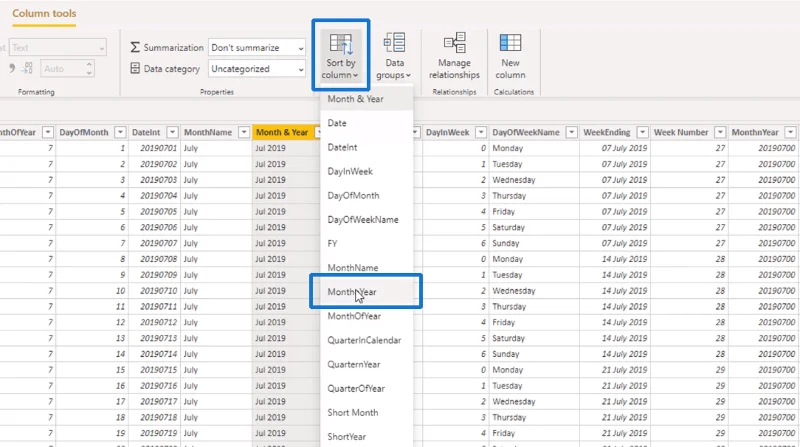Choose MonthOfYear in the sort list

click(366, 316)
